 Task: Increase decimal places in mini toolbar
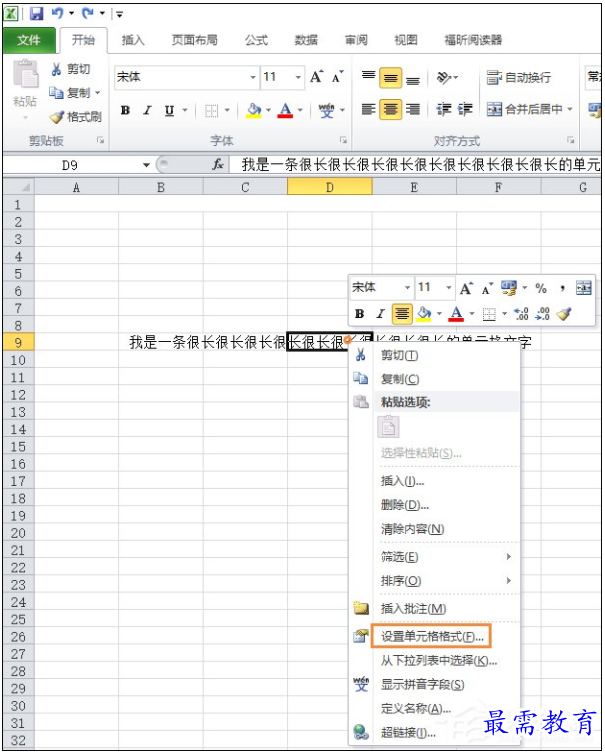[521, 314]
